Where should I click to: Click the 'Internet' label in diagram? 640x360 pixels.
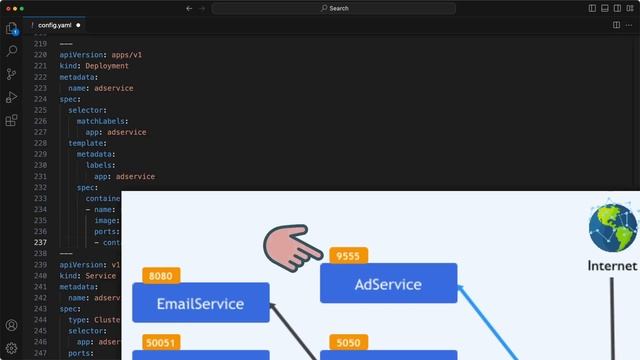[612, 266]
